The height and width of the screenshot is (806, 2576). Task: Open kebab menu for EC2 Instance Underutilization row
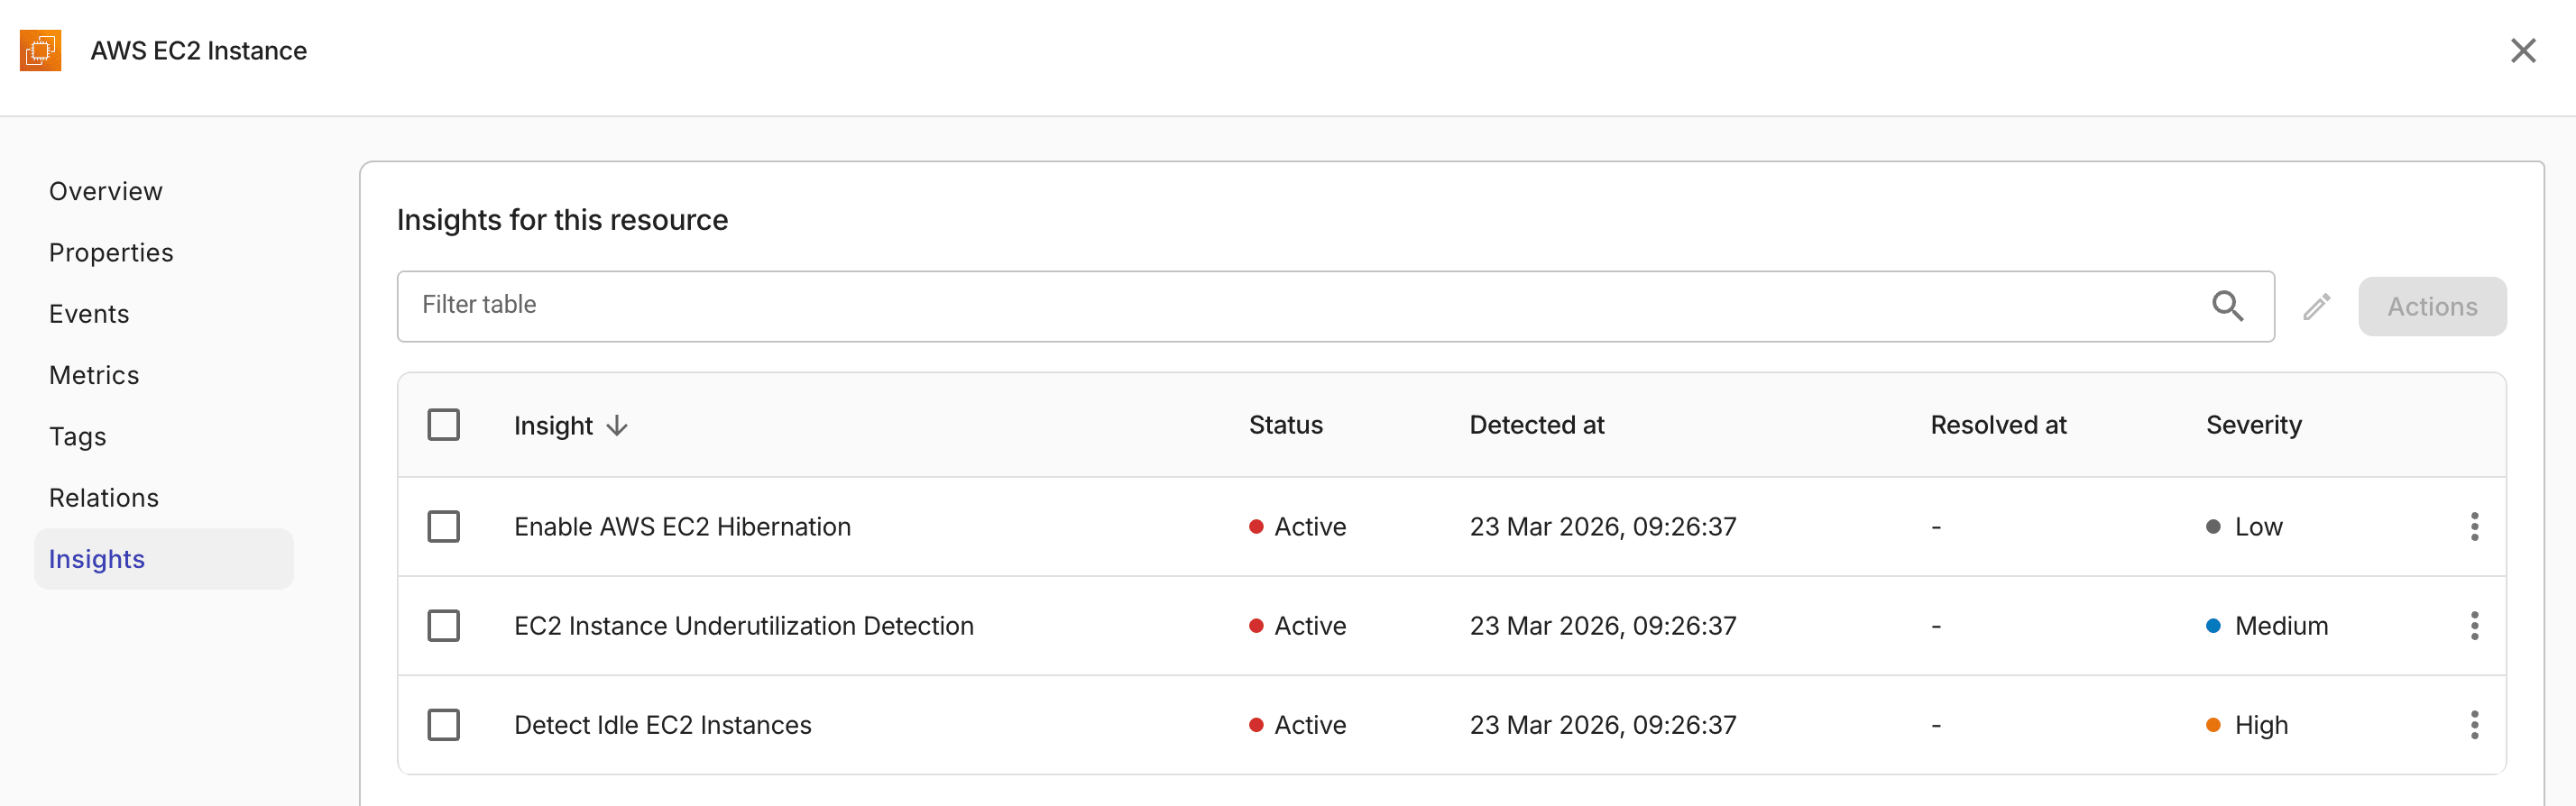pyautogui.click(x=2474, y=626)
